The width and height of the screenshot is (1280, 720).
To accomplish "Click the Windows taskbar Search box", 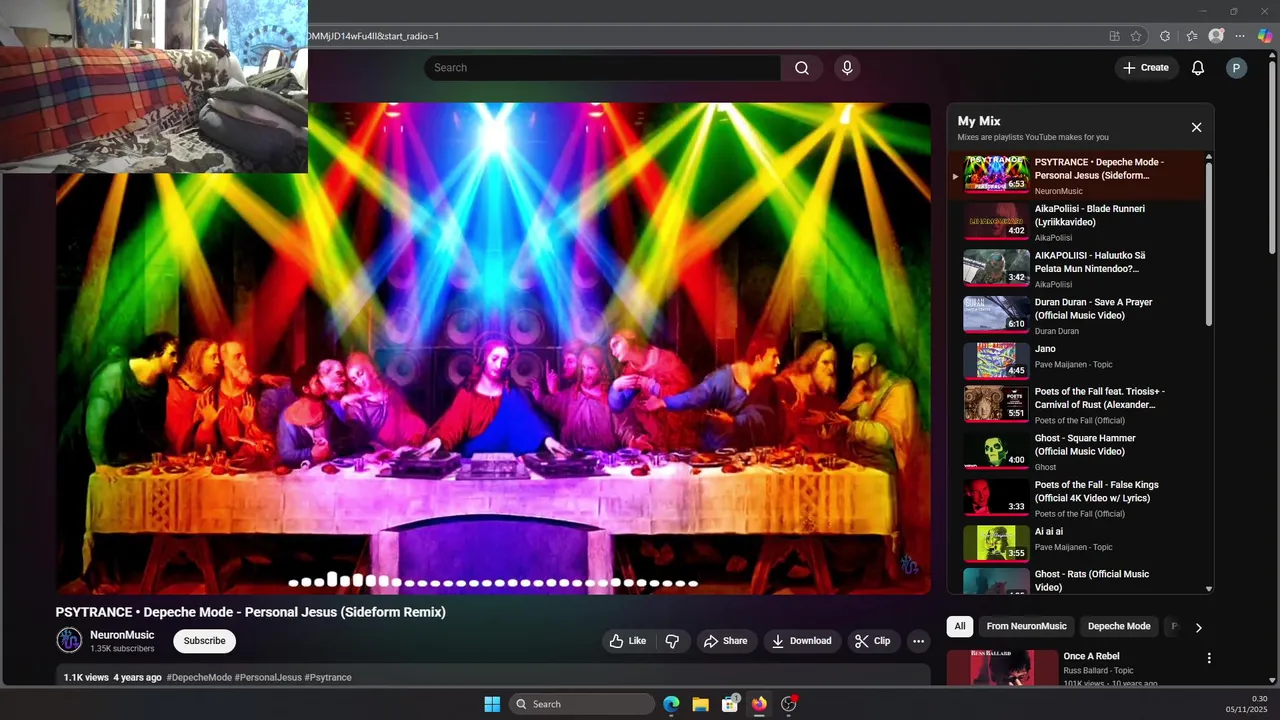I will coord(582,704).
